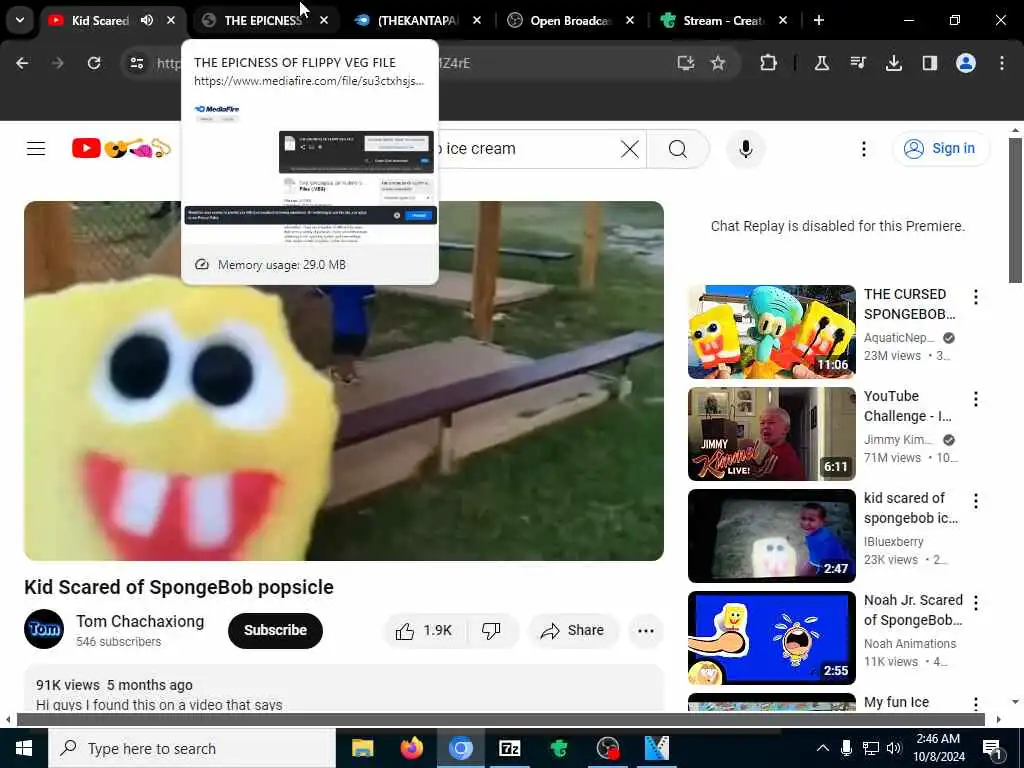Open options for Noah Animations video

click(x=976, y=603)
